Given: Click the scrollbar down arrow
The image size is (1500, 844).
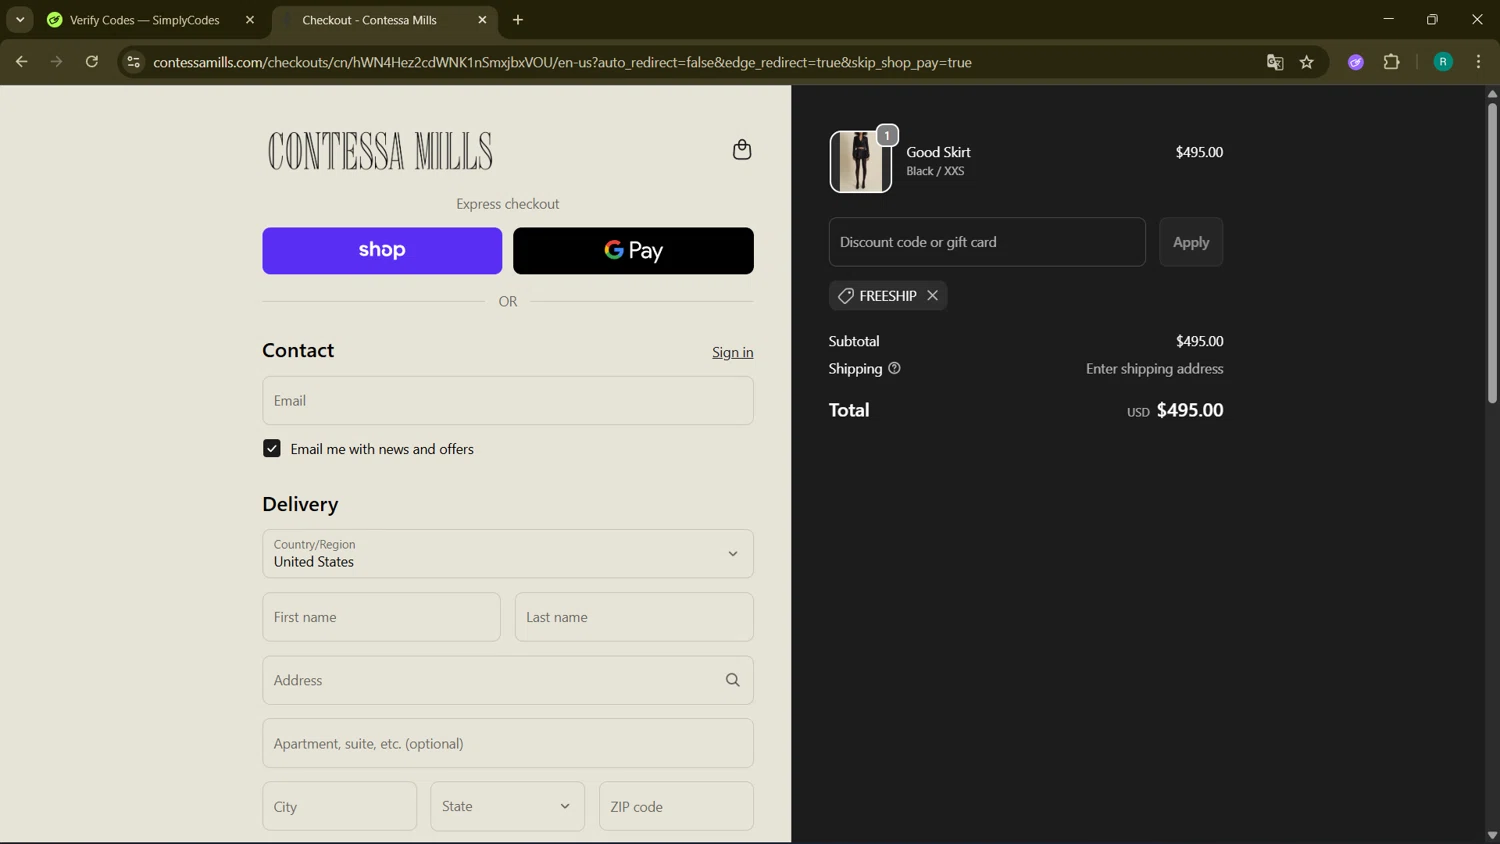Looking at the screenshot, I should (1492, 836).
